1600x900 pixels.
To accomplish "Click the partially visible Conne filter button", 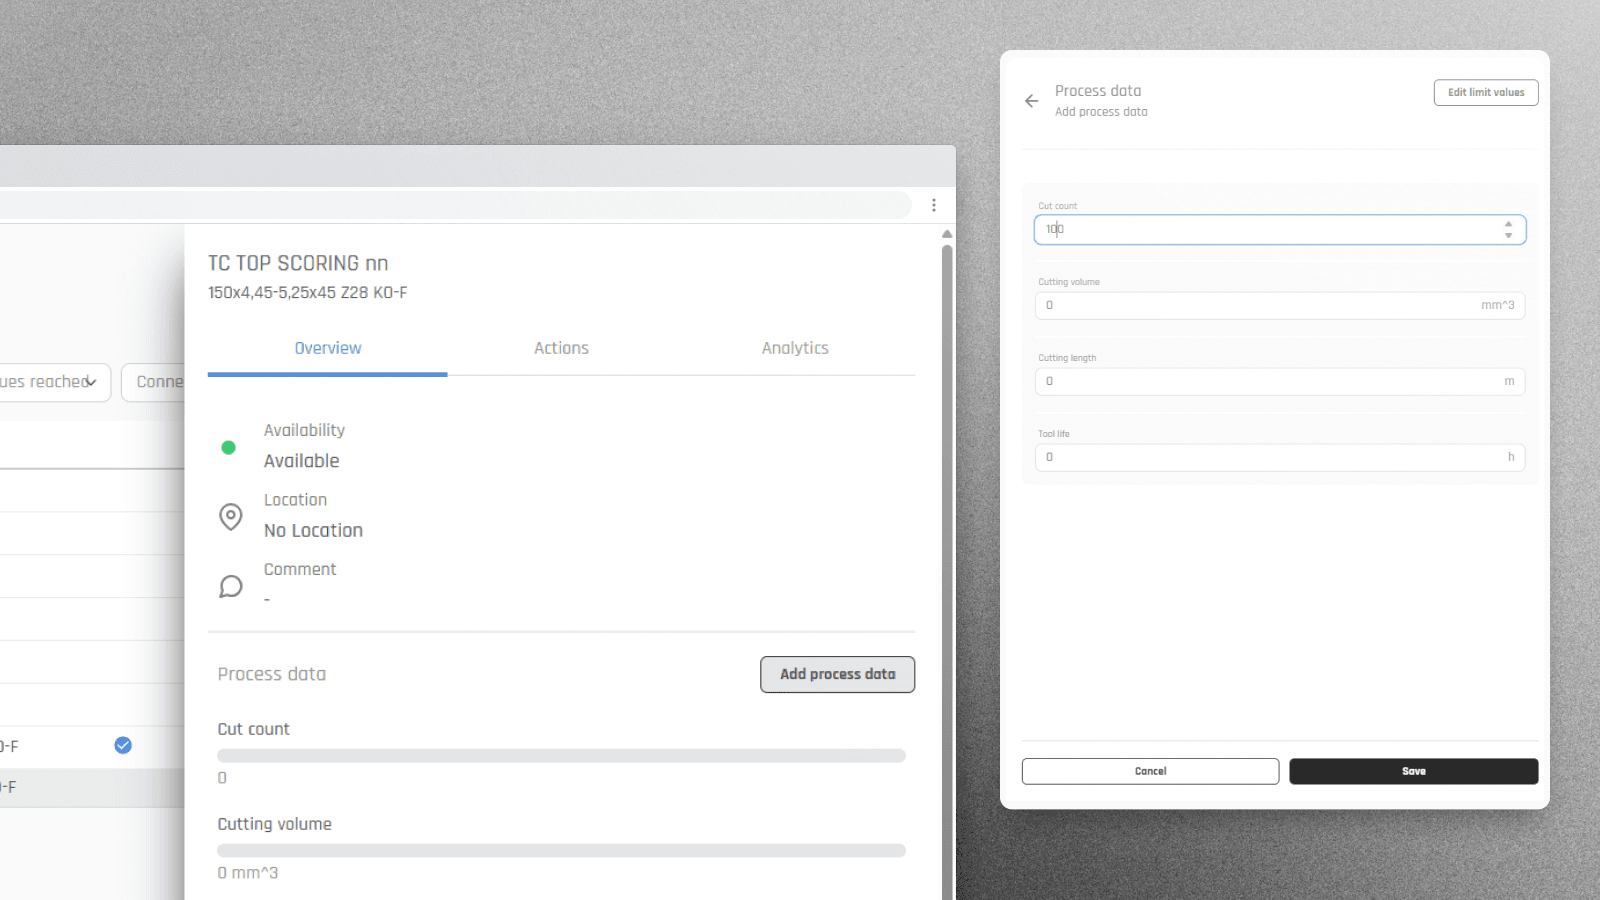I will 153,382.
